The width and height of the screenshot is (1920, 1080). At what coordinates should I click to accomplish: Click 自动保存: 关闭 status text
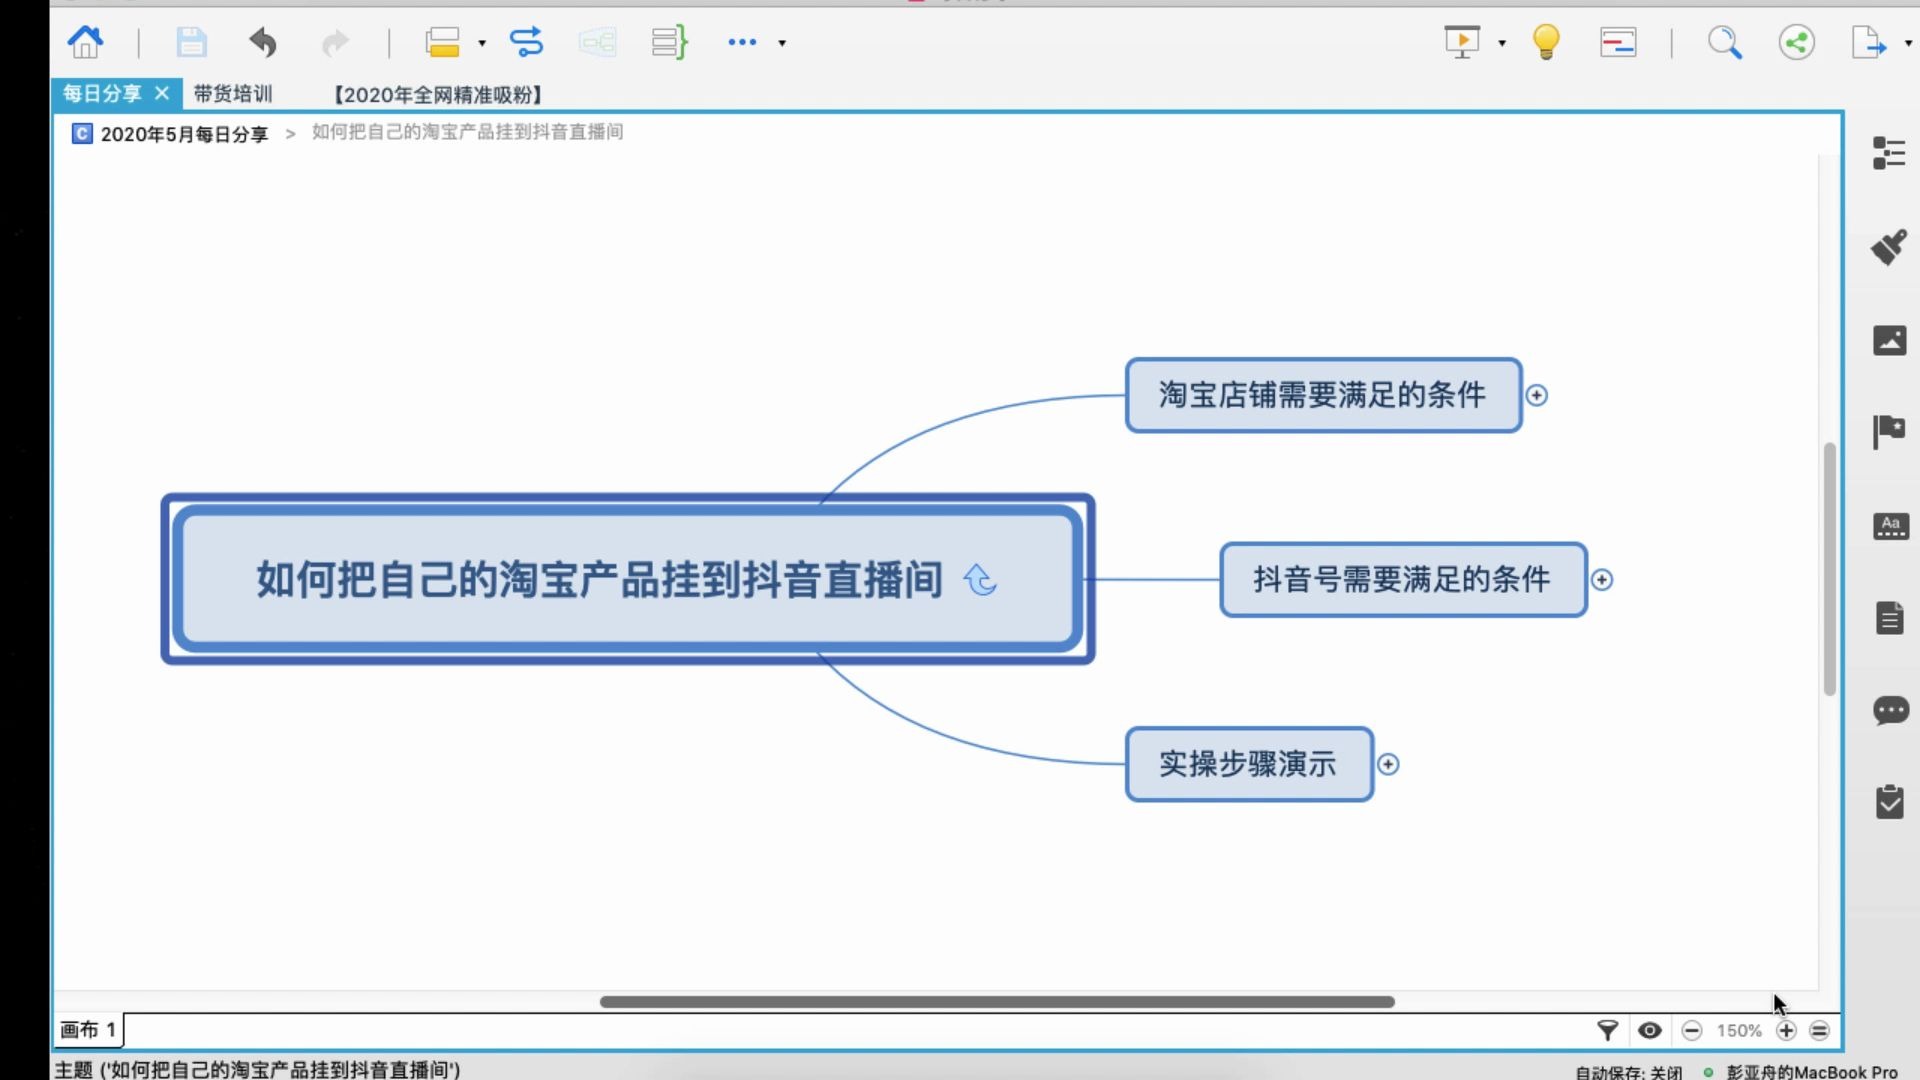tap(1628, 1072)
